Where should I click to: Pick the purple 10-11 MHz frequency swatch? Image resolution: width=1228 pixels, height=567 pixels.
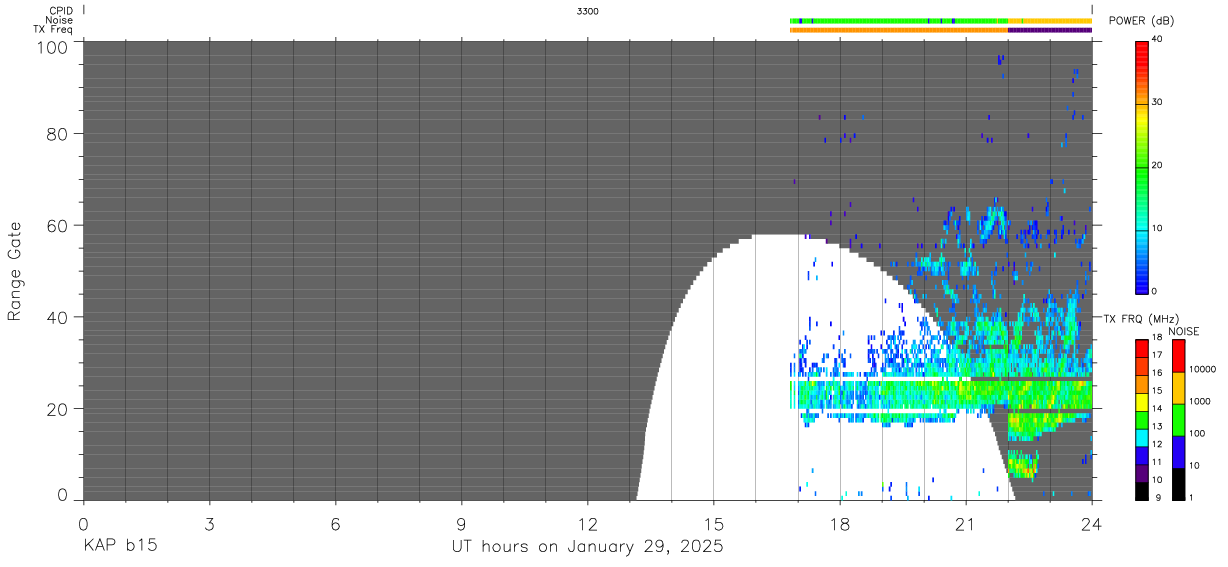point(1142,472)
